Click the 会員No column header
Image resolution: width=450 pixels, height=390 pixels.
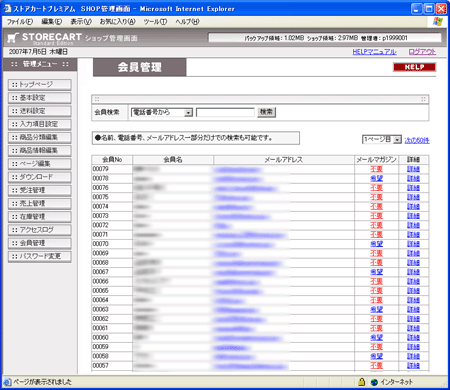(x=112, y=160)
